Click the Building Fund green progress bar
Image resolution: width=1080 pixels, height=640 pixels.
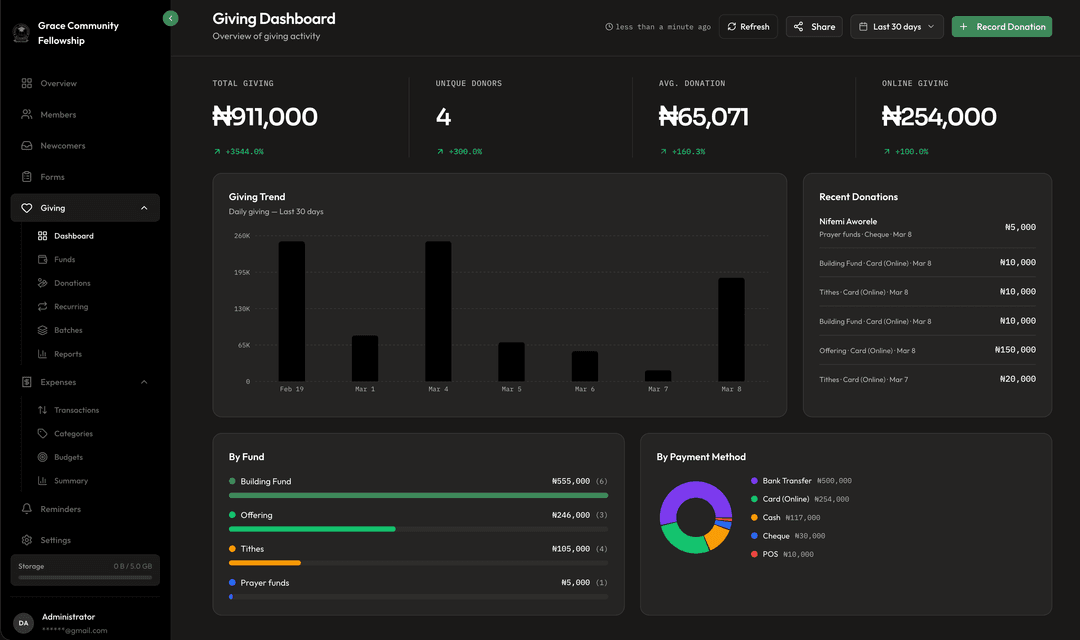pos(418,495)
